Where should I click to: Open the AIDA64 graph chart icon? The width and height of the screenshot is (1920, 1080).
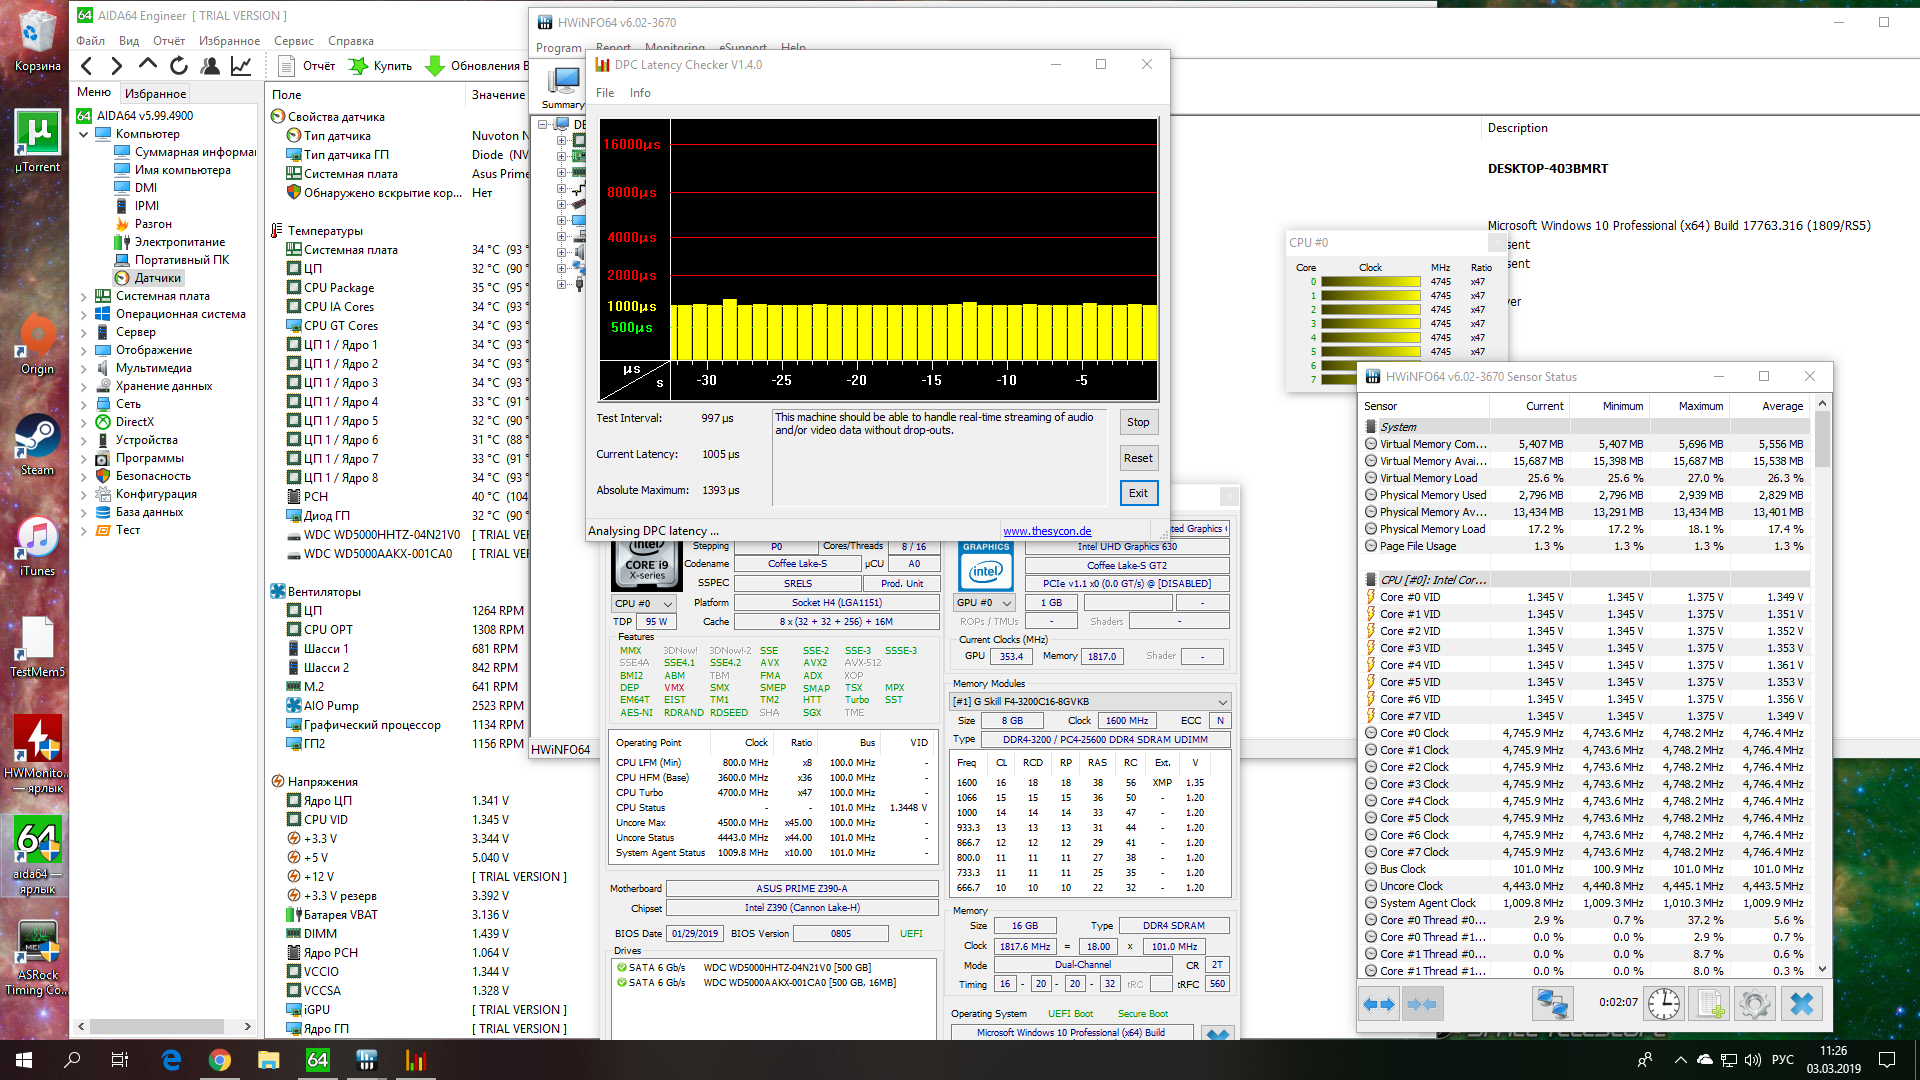click(x=241, y=66)
